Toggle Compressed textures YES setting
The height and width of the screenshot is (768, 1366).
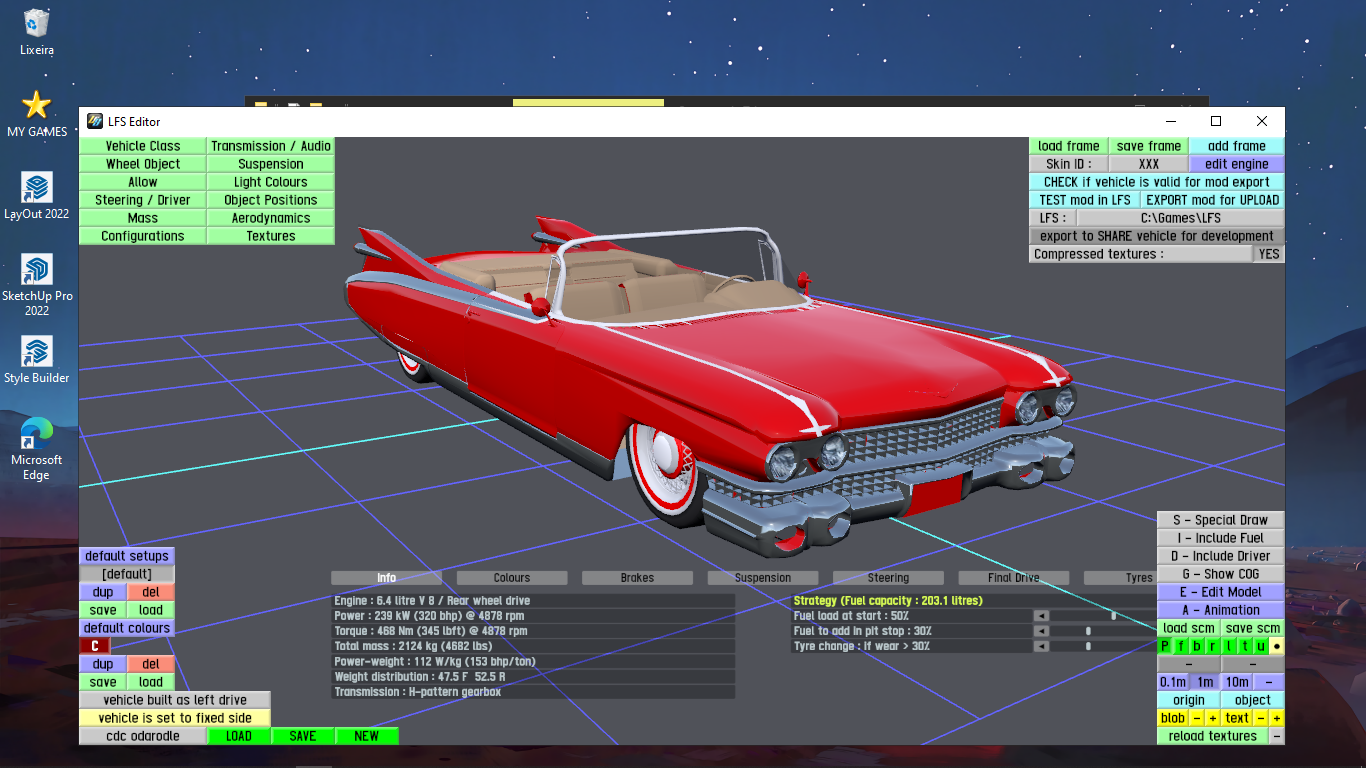(x=1269, y=254)
